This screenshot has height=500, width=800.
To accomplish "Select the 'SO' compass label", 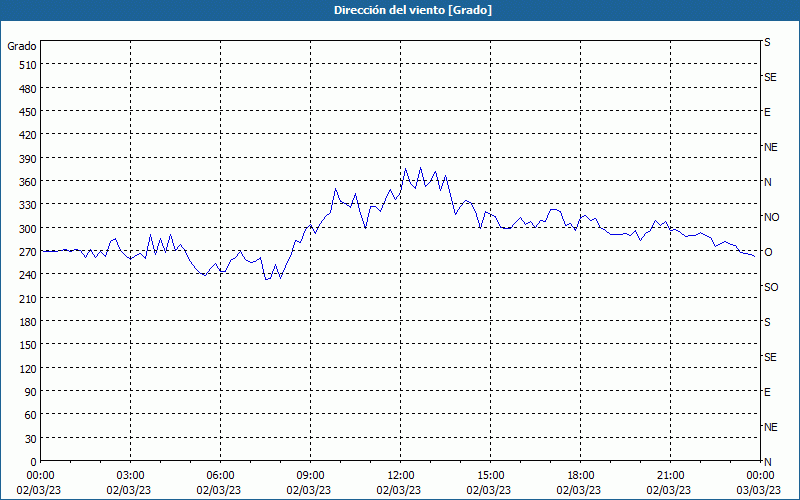I will (x=771, y=287).
